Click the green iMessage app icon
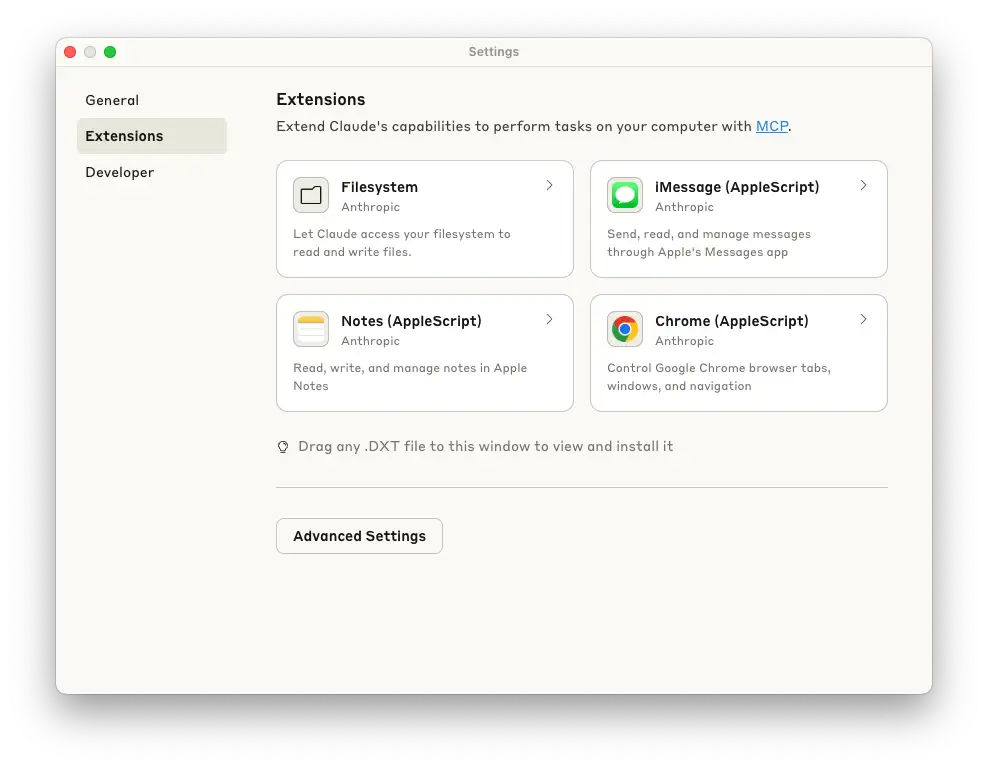 624,195
